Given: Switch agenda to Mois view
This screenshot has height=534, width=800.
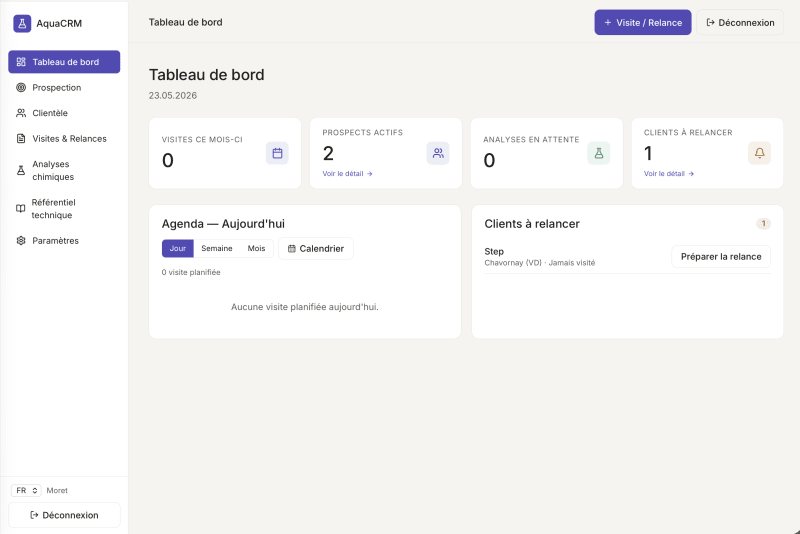Looking at the screenshot, I should [x=257, y=248].
